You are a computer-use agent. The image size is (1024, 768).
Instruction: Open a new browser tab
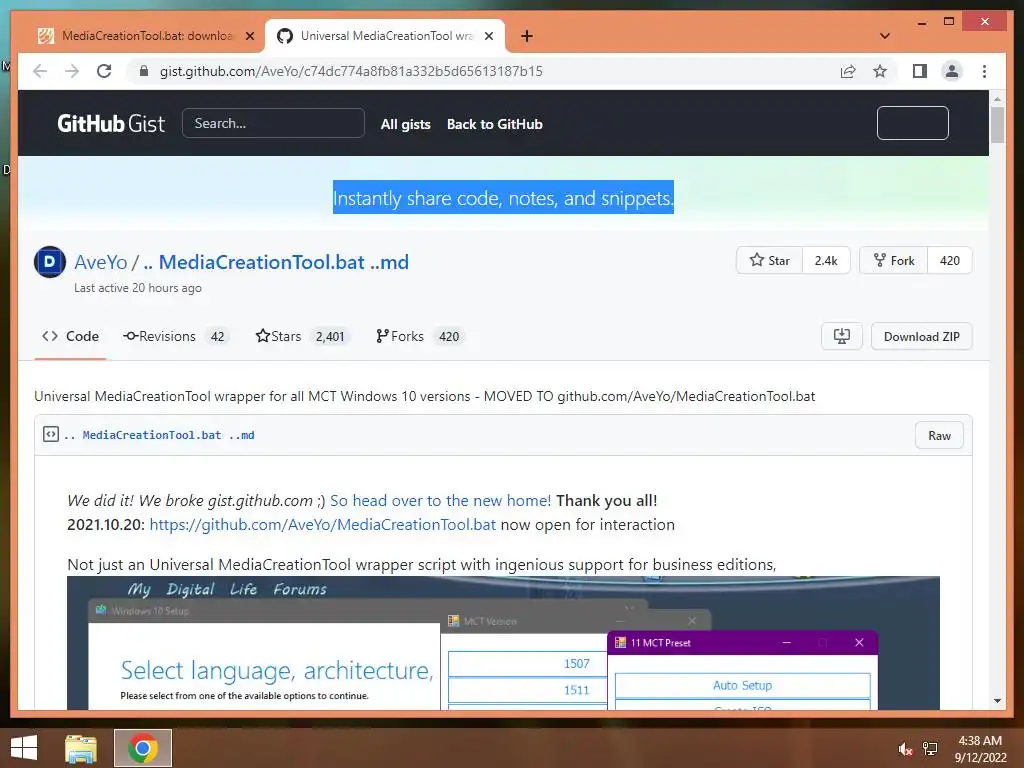point(527,36)
